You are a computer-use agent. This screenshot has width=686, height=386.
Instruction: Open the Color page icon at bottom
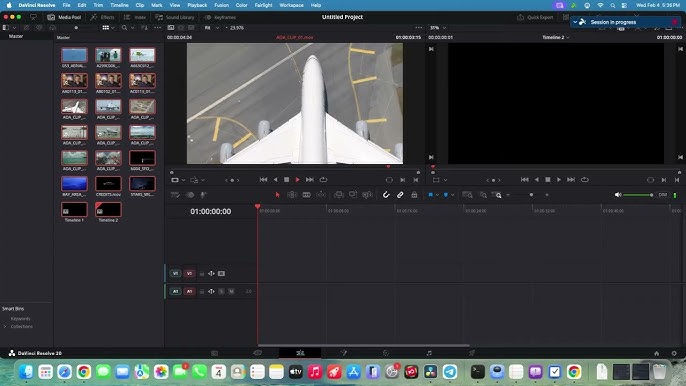coord(385,353)
